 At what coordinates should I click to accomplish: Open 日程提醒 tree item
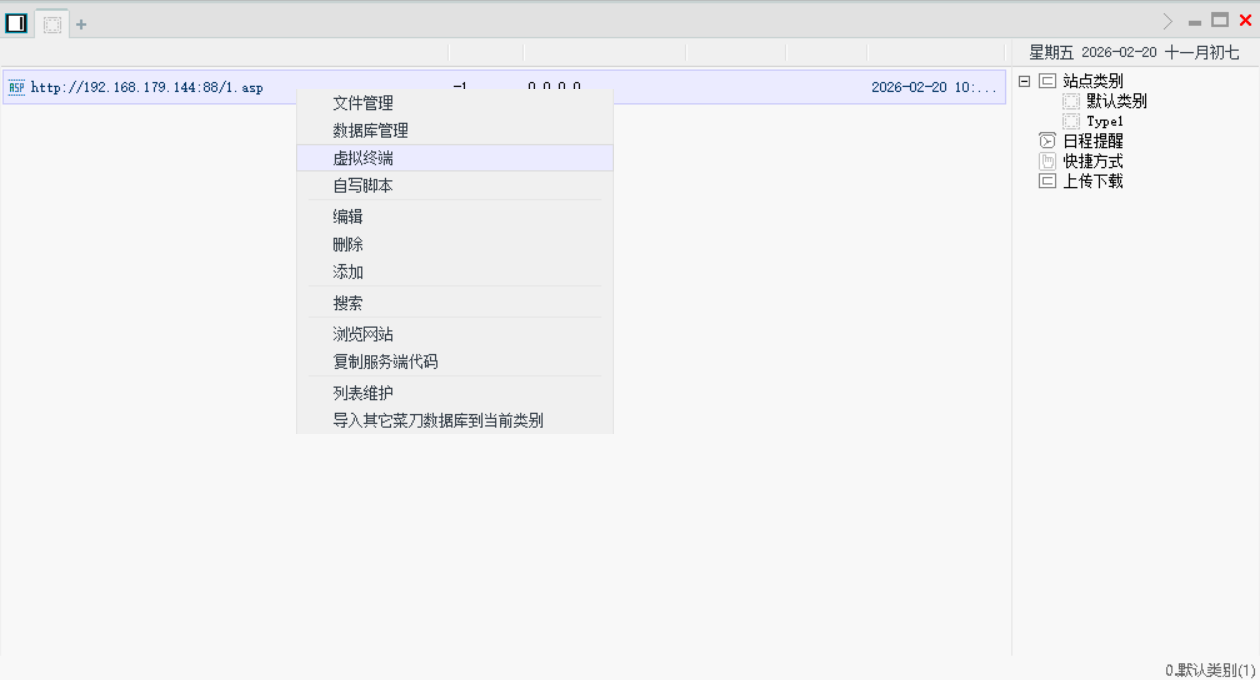1093,141
